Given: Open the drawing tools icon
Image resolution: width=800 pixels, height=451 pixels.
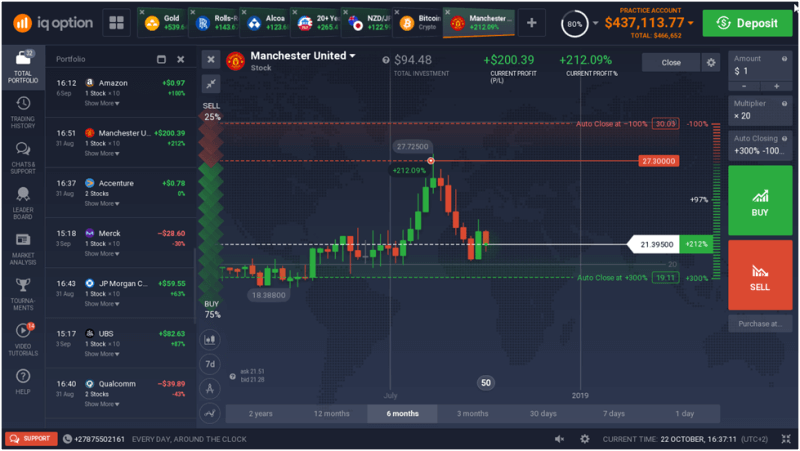Looking at the screenshot, I should pos(210,389).
